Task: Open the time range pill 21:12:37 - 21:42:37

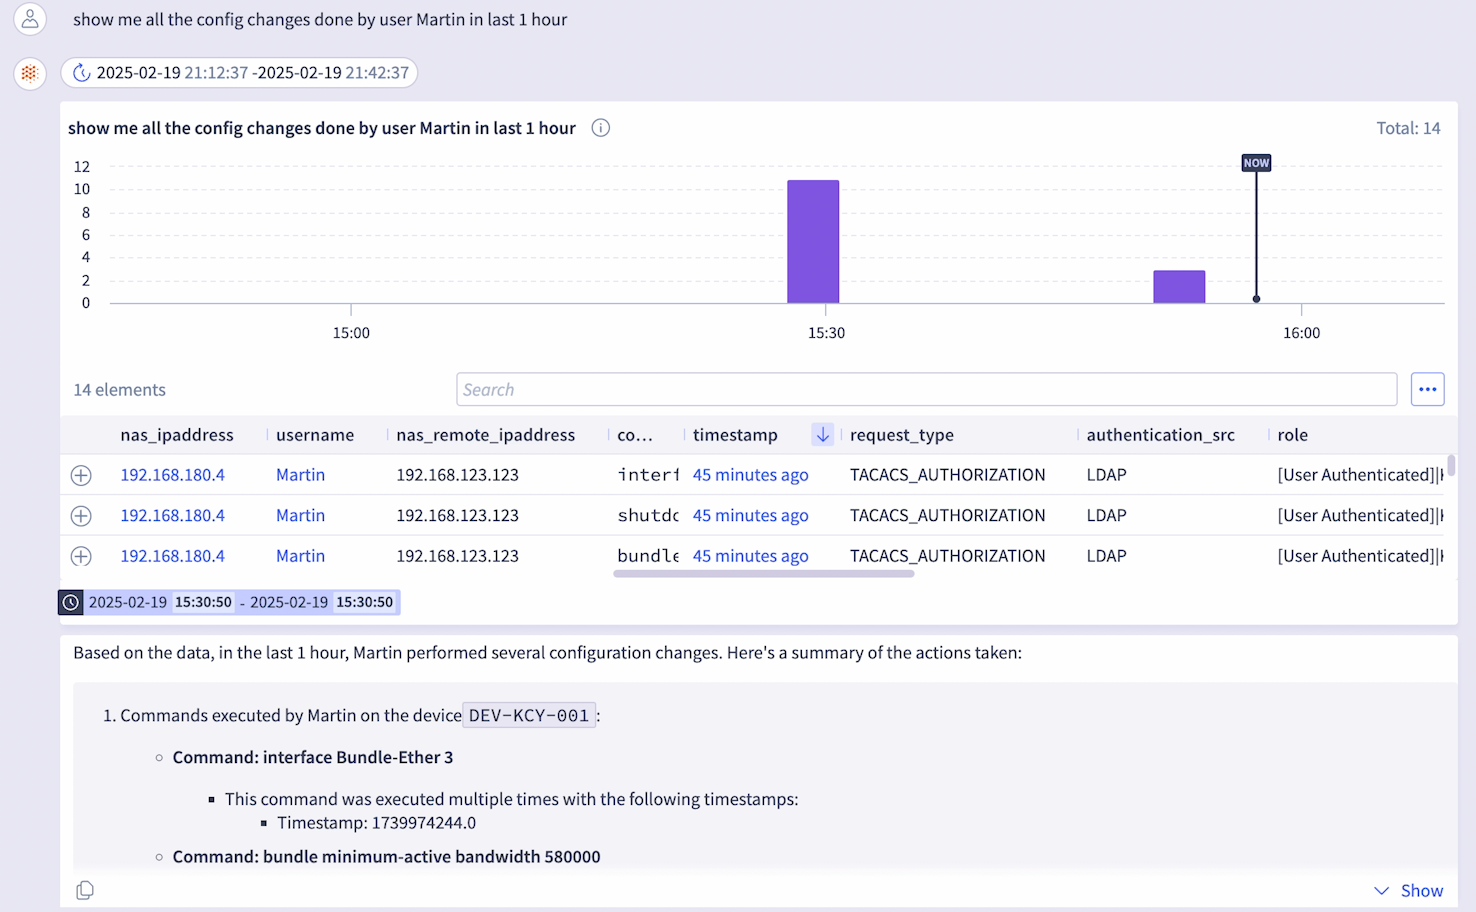Action: click(239, 73)
